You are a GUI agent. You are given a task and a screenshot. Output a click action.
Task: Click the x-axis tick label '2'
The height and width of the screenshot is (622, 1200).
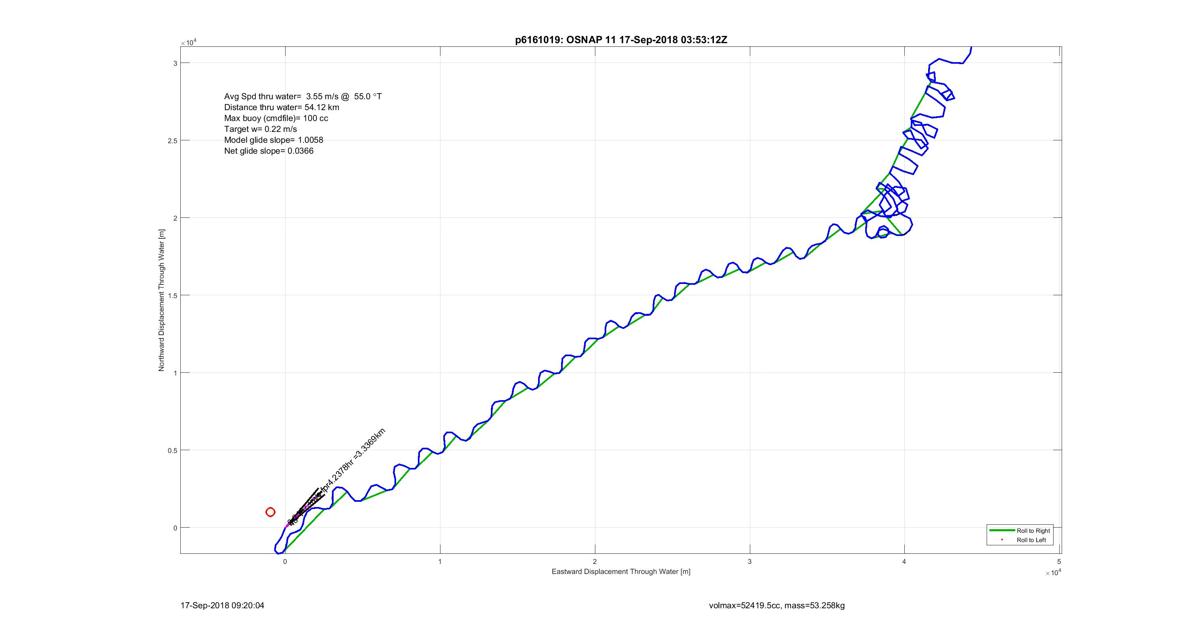coord(595,562)
